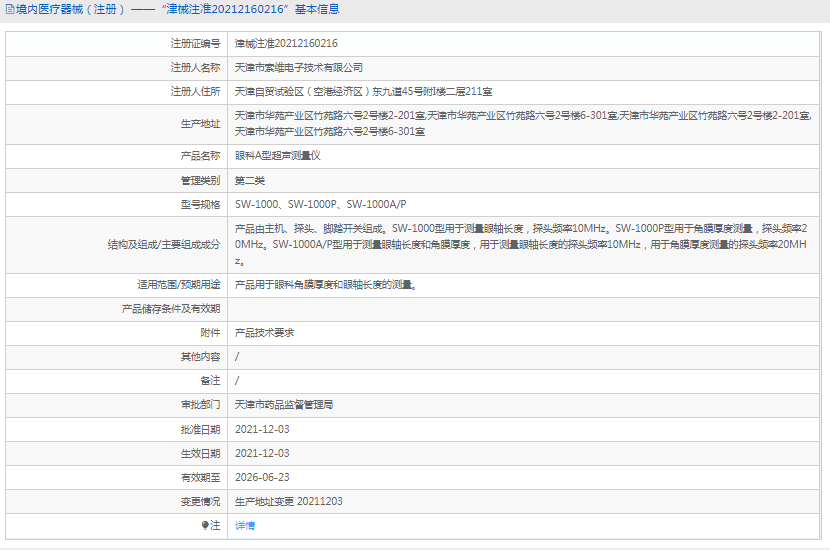The height and width of the screenshot is (550, 830).
Task: Select structure description starting 产品由主机、探头
Action: click(x=521, y=245)
